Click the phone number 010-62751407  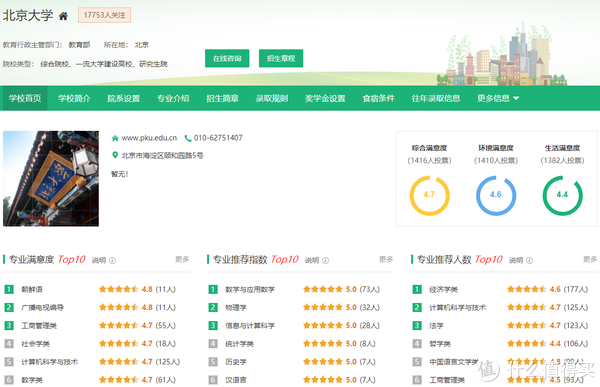[x=218, y=138]
